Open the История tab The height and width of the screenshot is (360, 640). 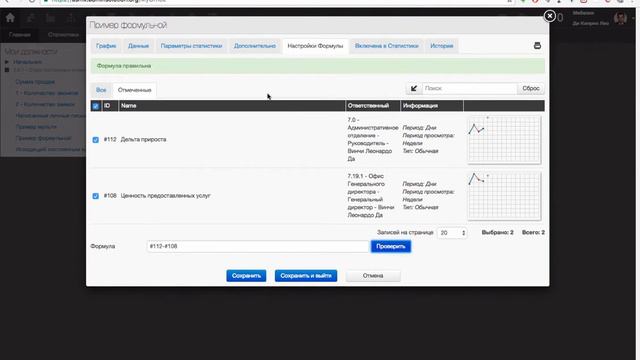pyautogui.click(x=442, y=46)
